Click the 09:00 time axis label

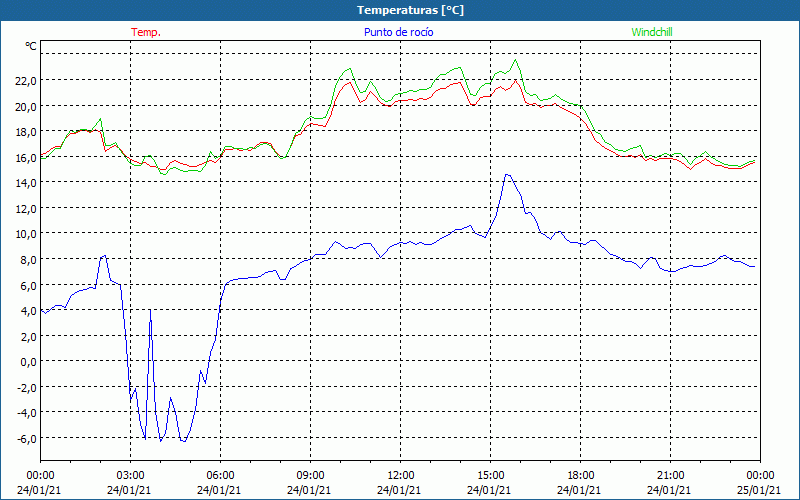pyautogui.click(x=310, y=476)
